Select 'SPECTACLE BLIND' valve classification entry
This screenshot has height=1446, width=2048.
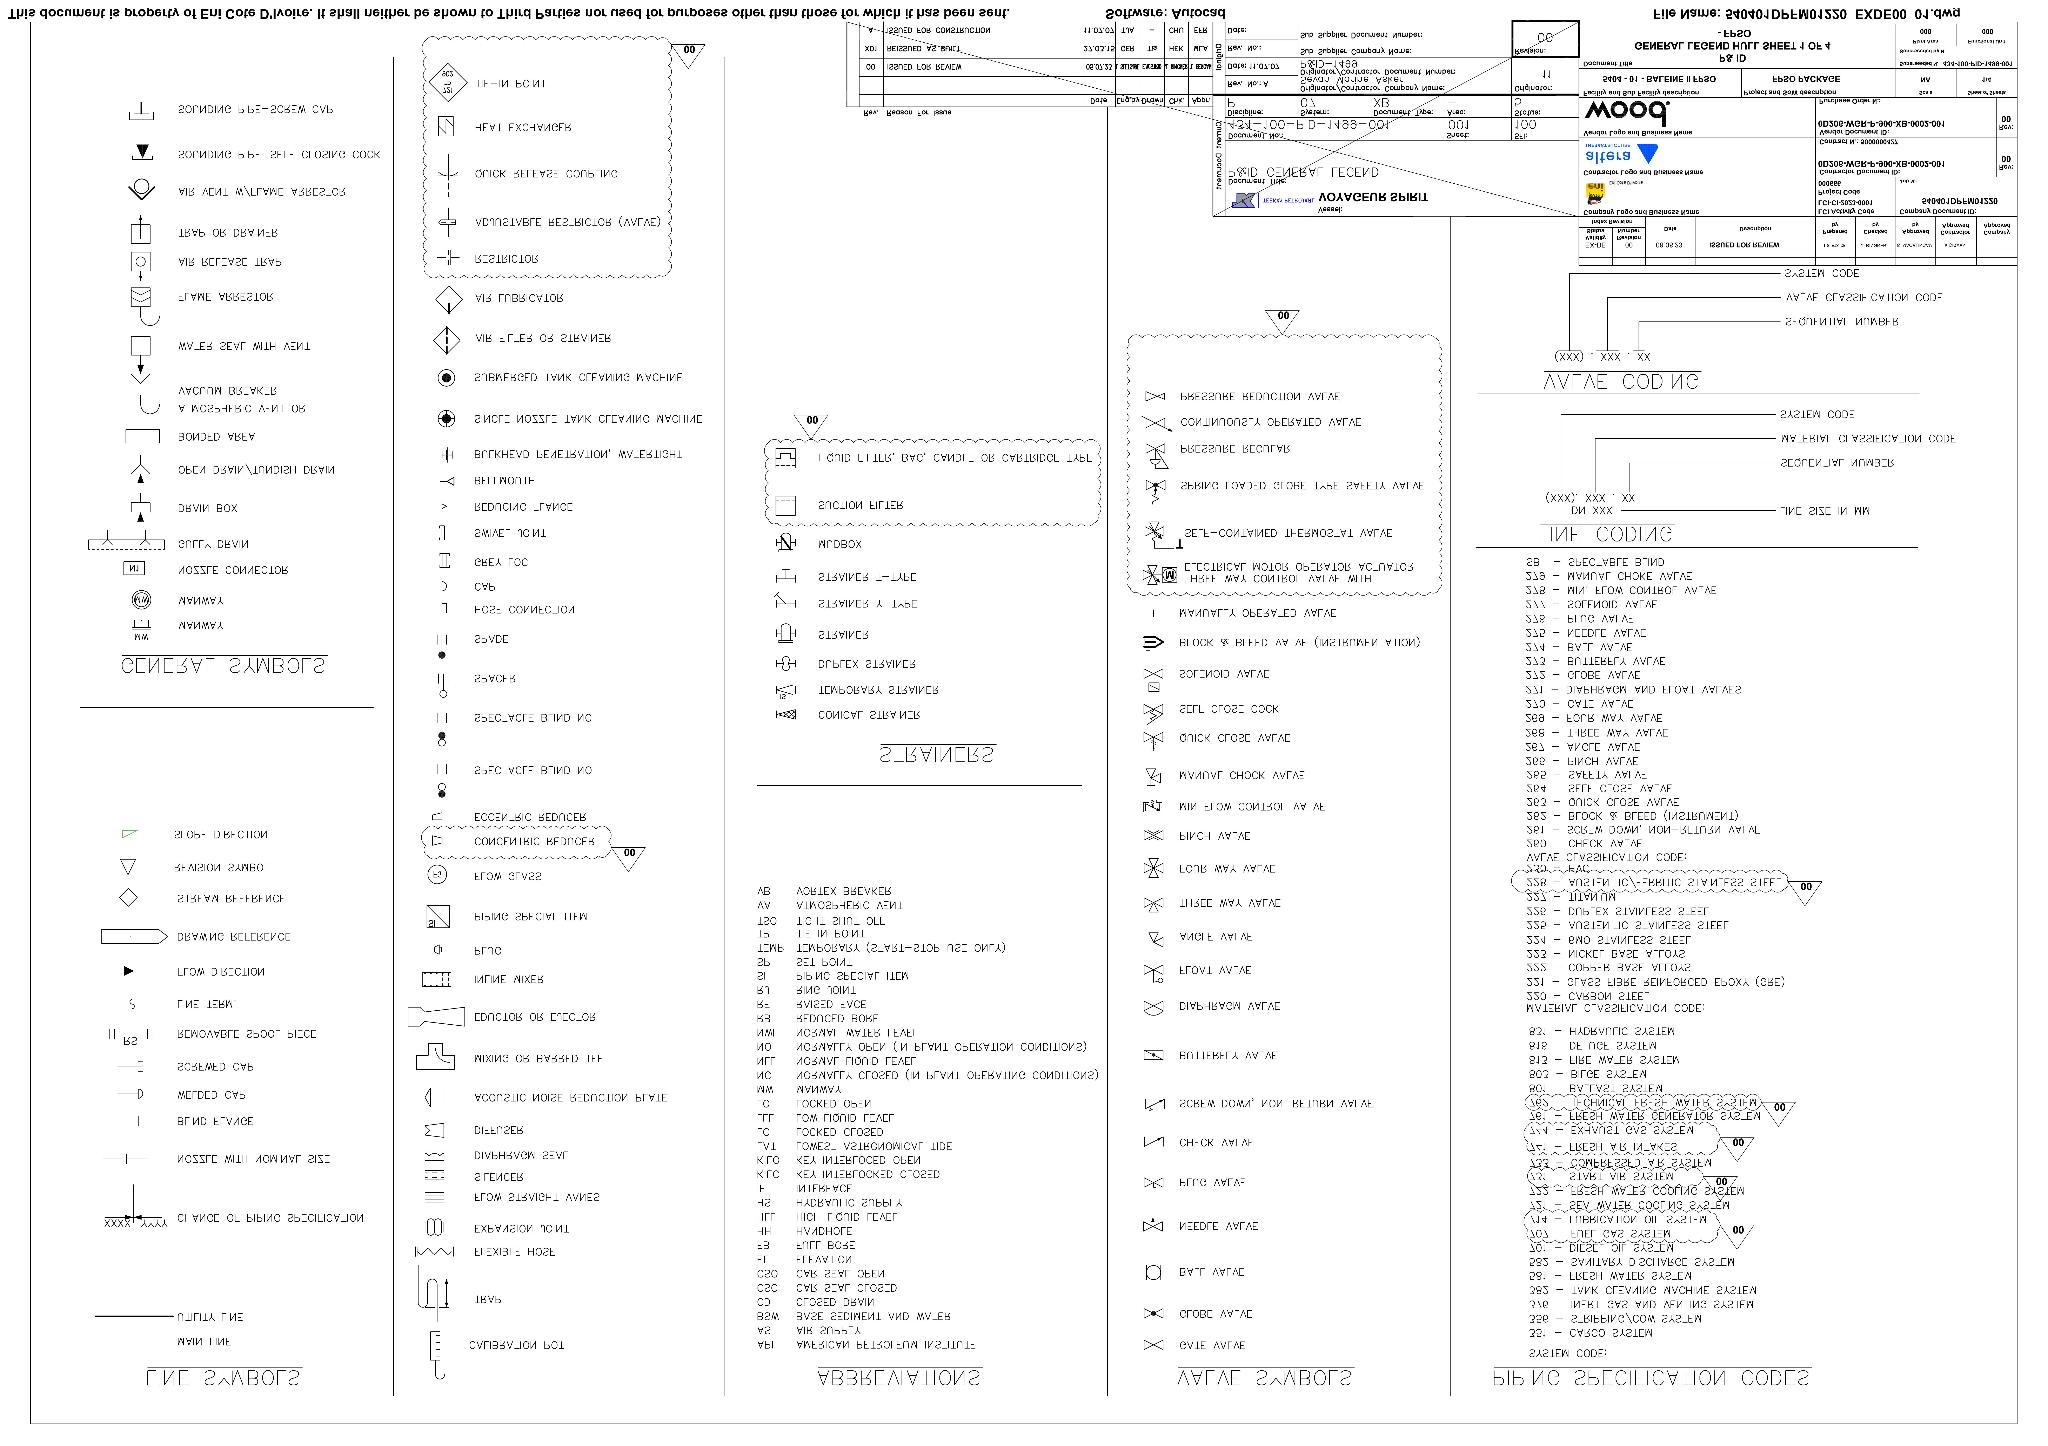1595,562
